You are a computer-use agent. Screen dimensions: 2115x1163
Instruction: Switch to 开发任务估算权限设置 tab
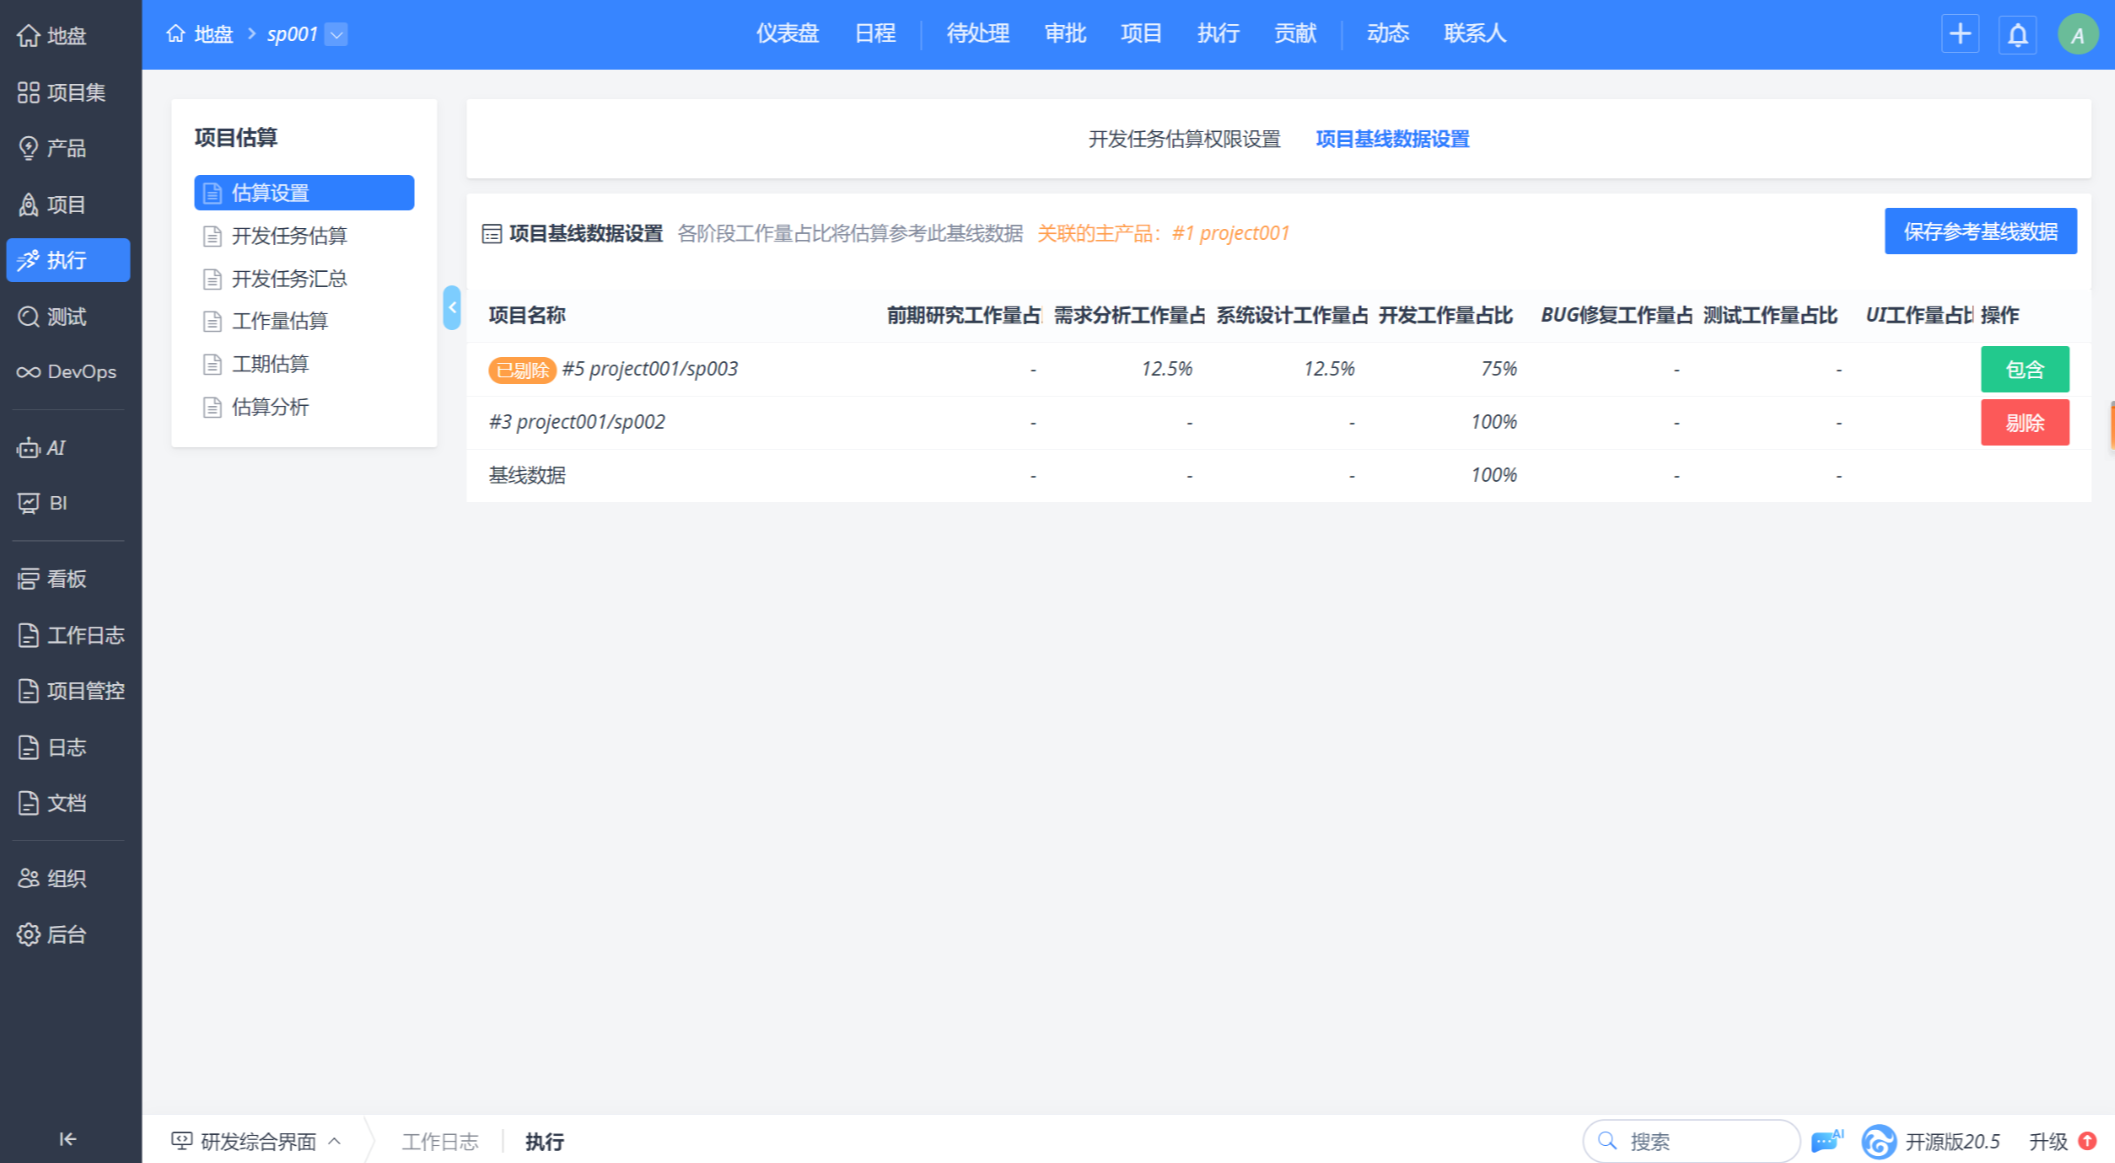pyautogui.click(x=1184, y=139)
